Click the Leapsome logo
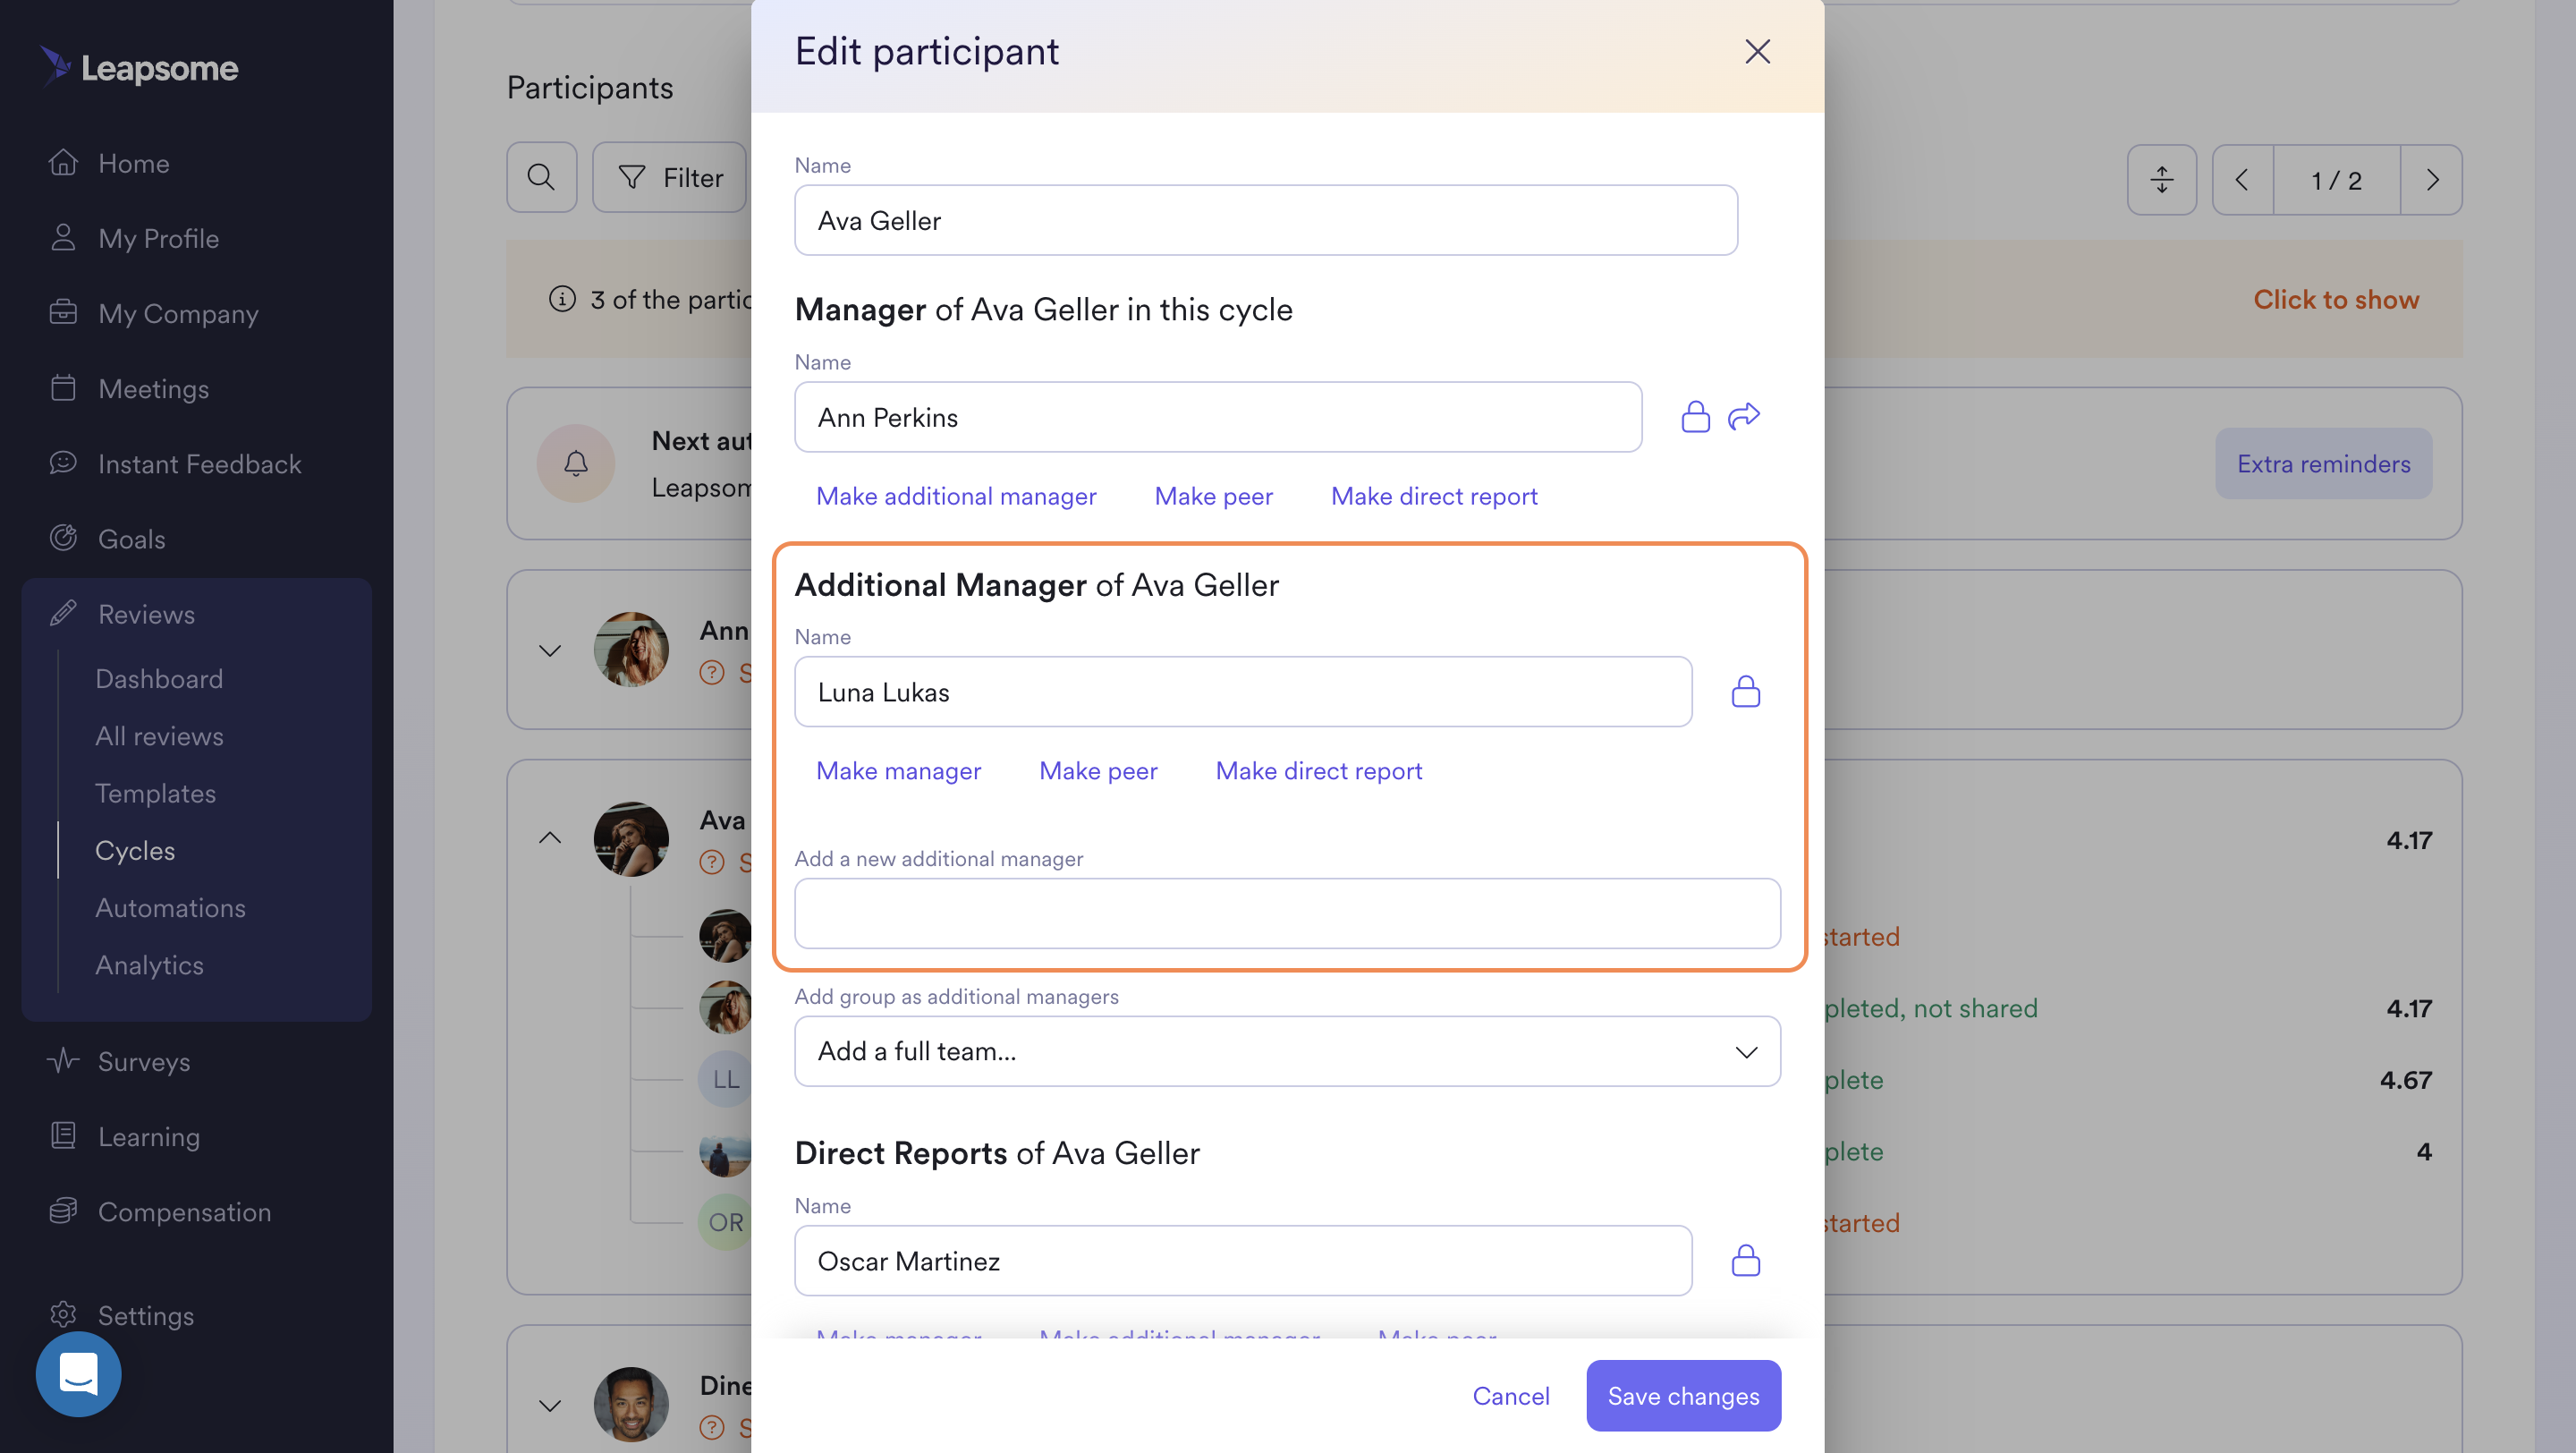Viewport: 2576px width, 1453px height. pyautogui.click(x=139, y=67)
